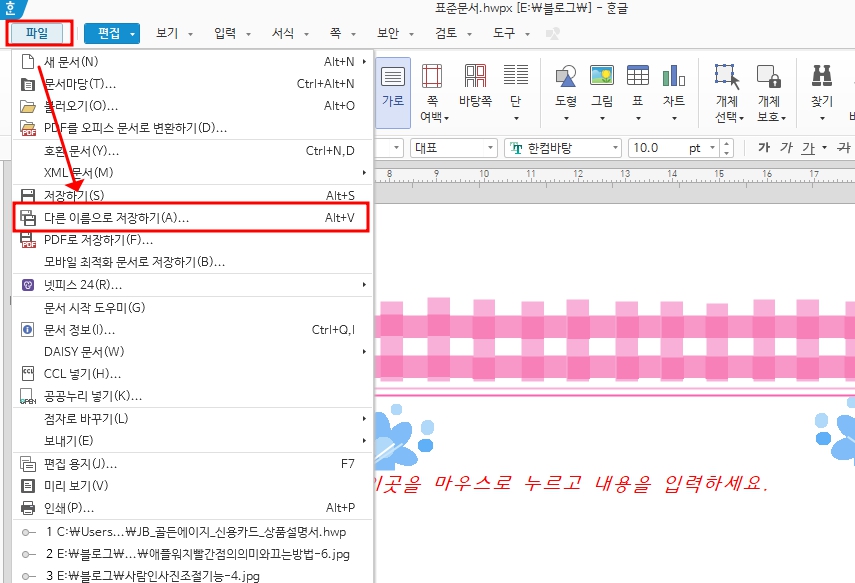
Task: Open the 대표 style dropdown
Action: (x=450, y=147)
